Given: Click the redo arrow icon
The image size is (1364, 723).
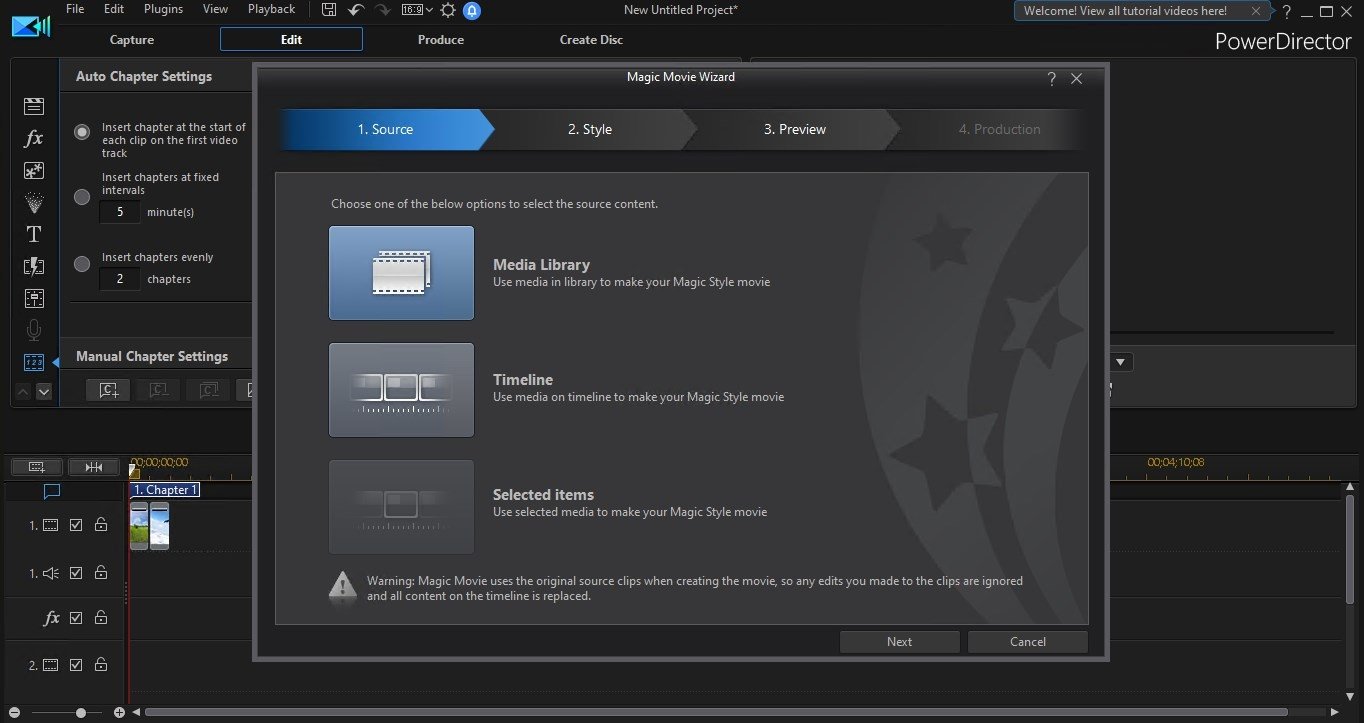Looking at the screenshot, I should [383, 10].
